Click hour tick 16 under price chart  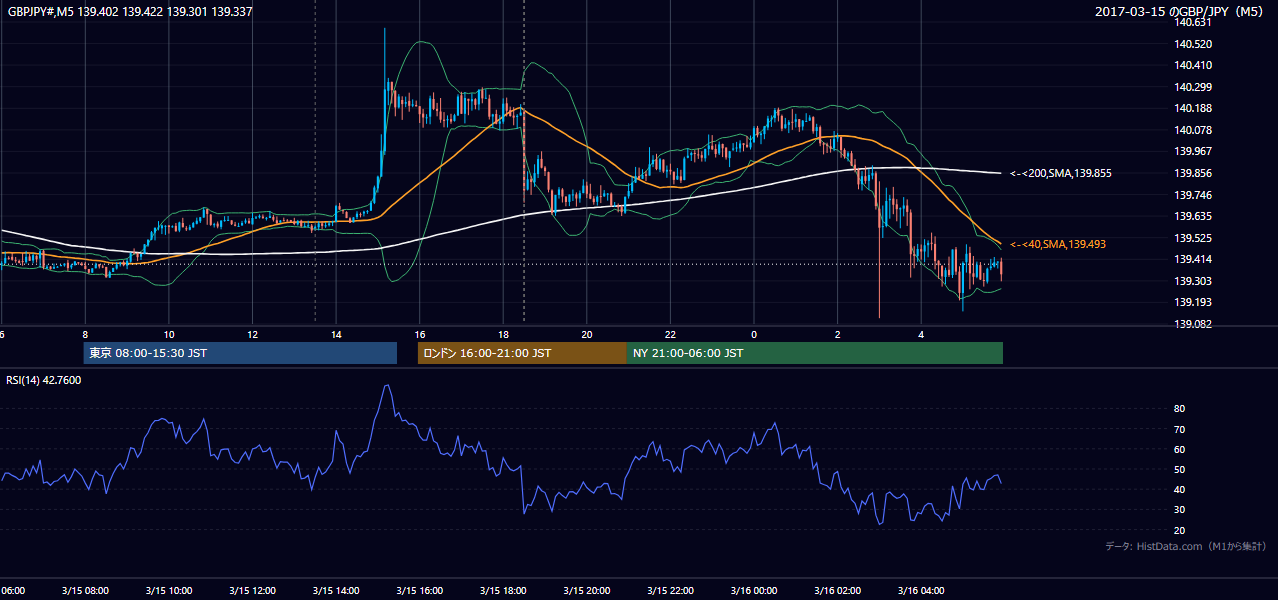[x=420, y=334]
